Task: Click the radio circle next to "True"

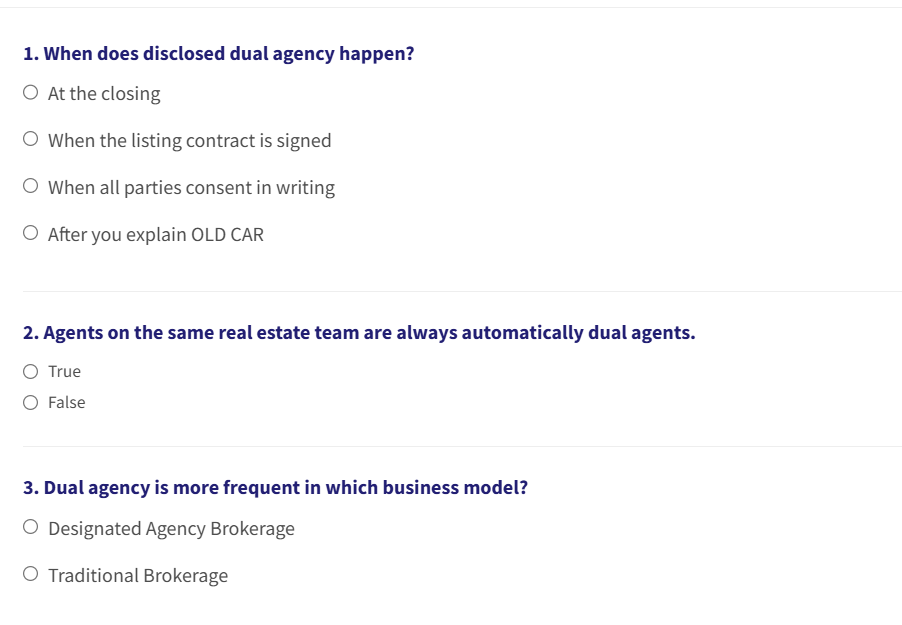Action: point(31,370)
